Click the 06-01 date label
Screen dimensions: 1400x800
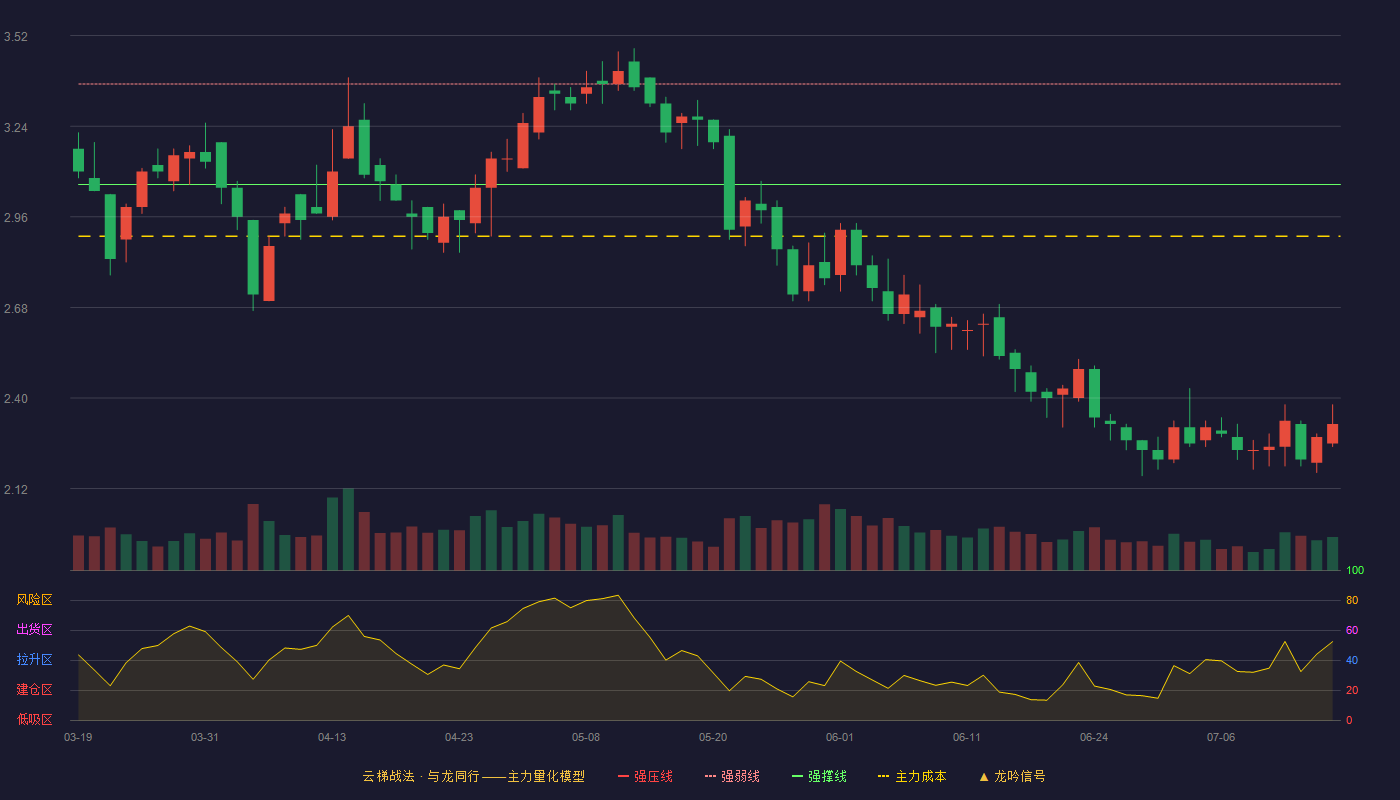click(840, 737)
